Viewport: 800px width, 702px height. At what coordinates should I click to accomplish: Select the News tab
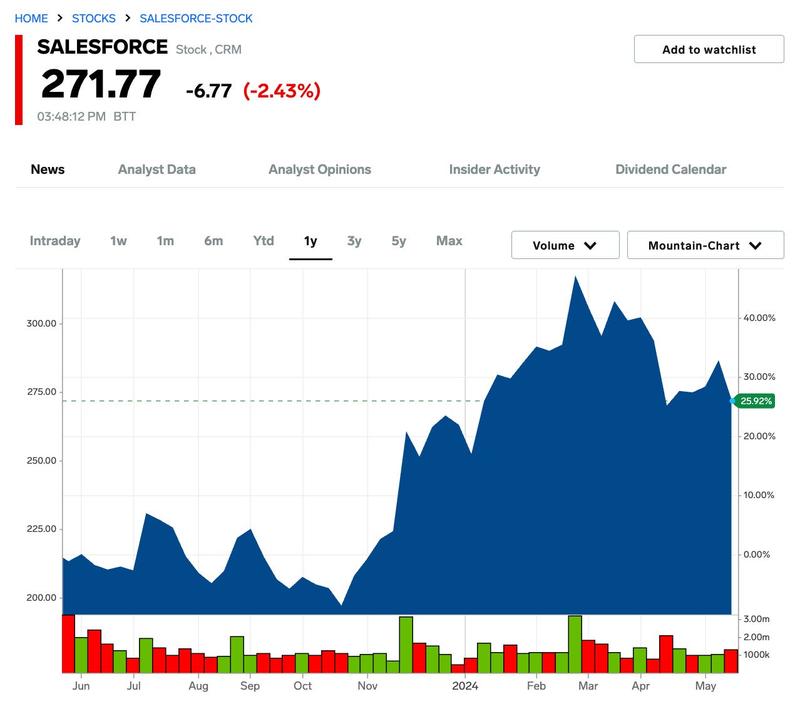pyautogui.click(x=47, y=169)
